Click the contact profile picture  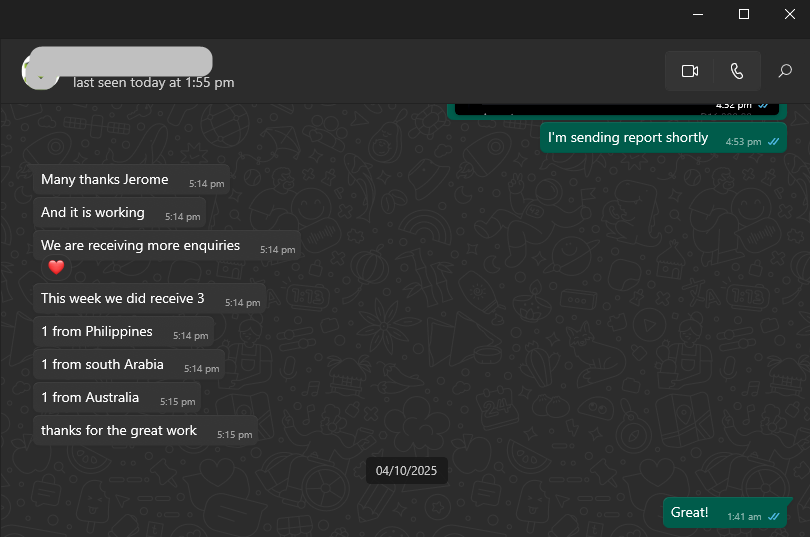[39, 72]
